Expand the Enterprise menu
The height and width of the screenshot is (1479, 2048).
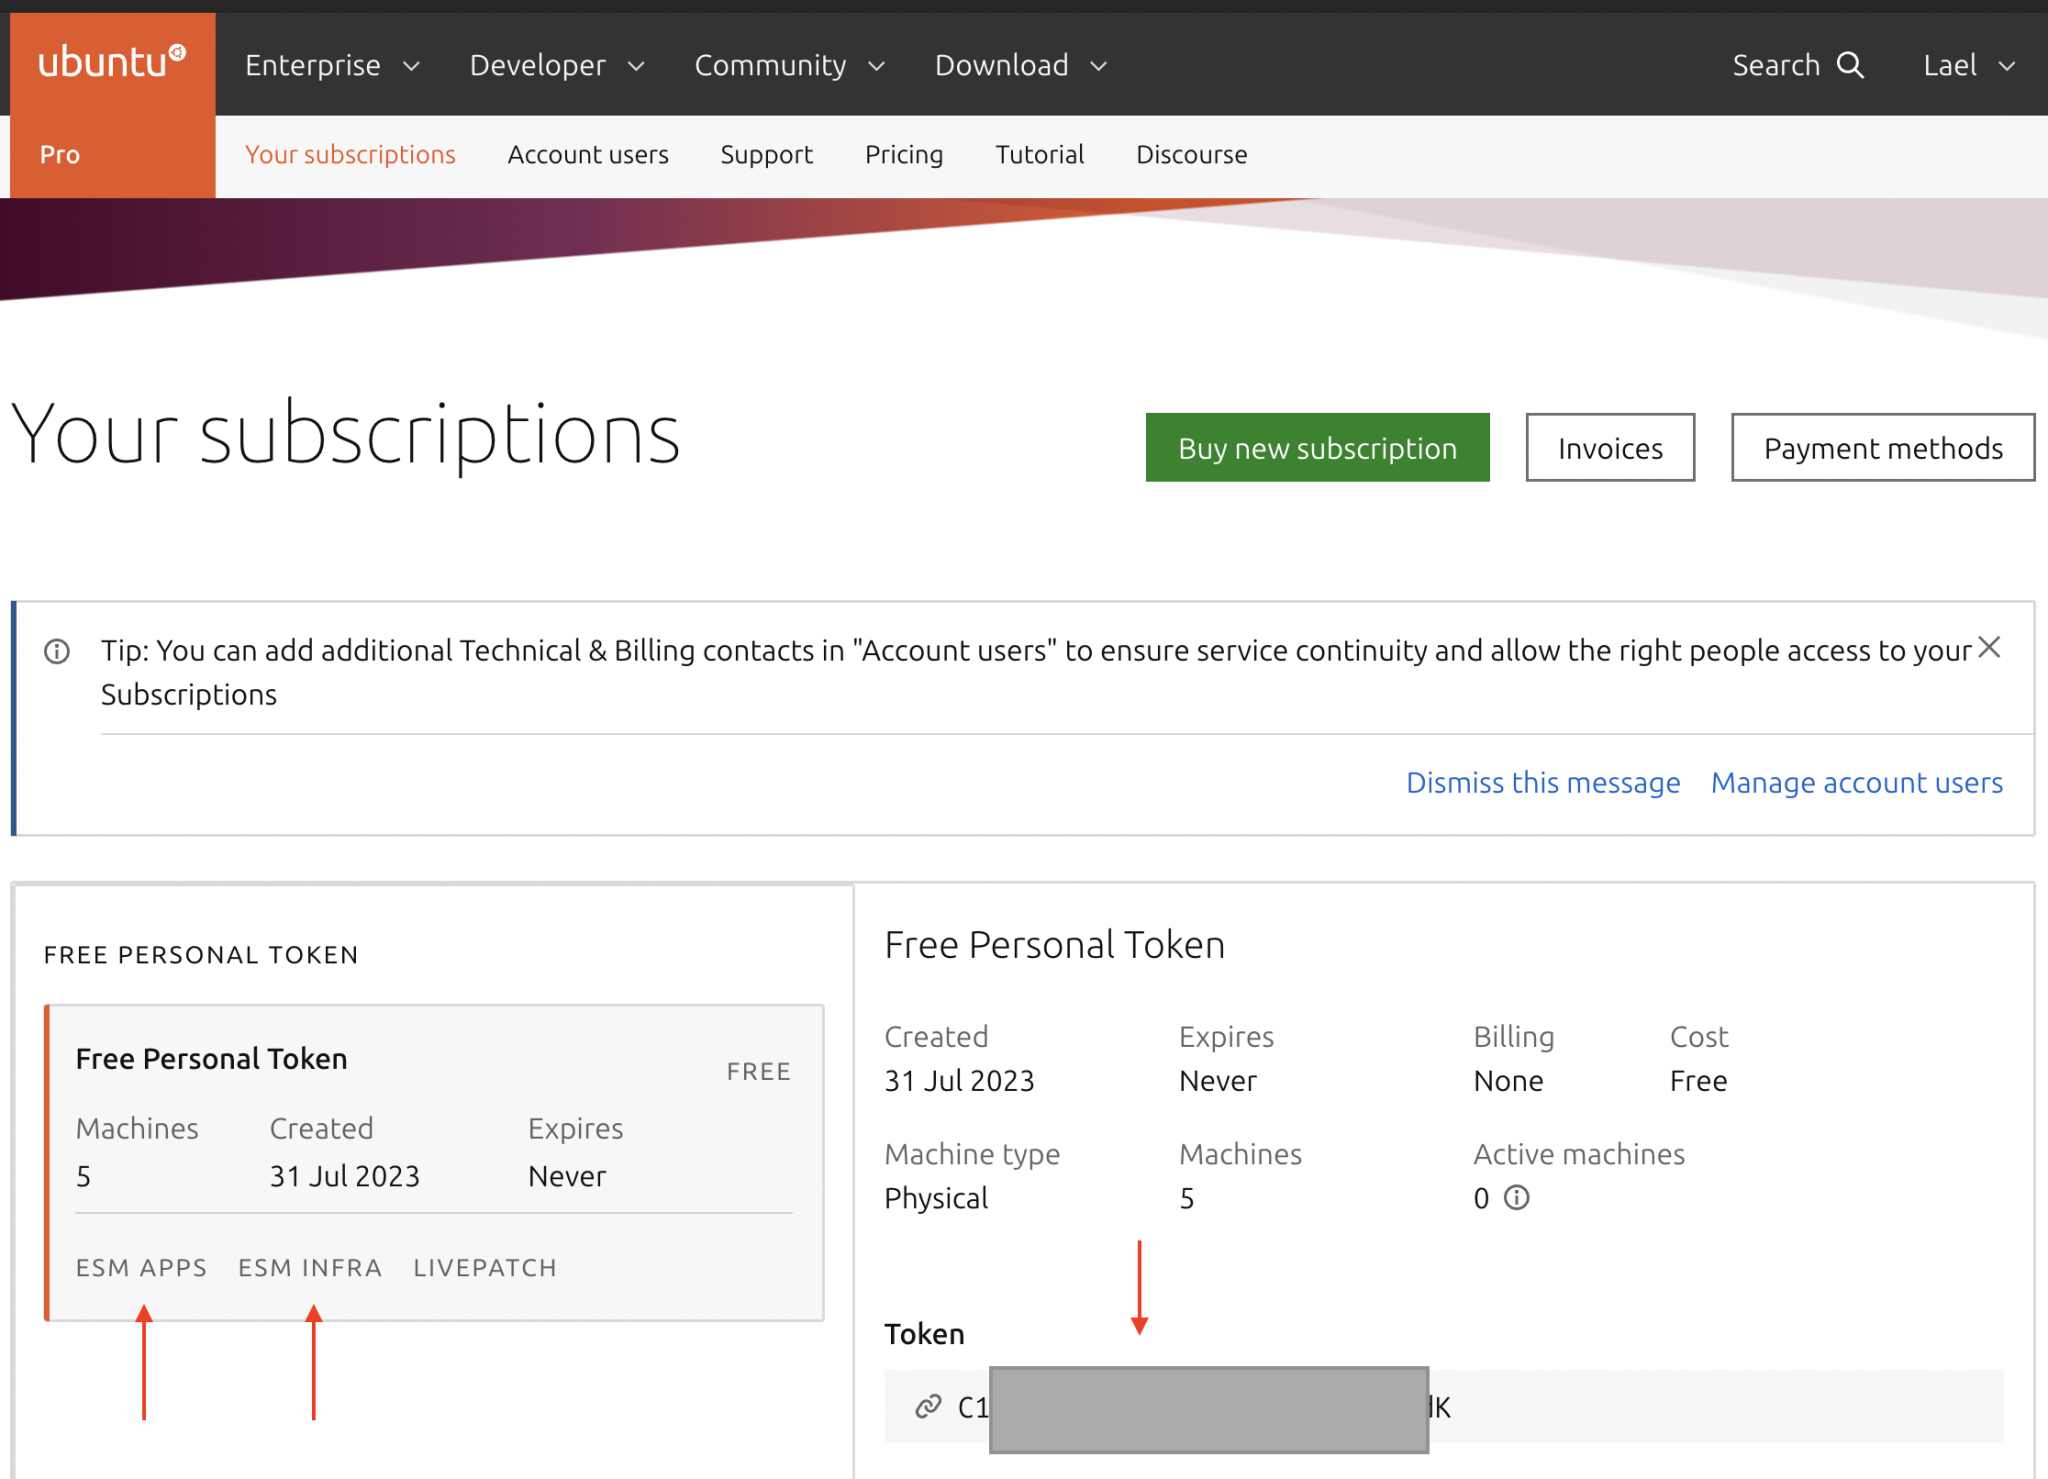point(332,65)
